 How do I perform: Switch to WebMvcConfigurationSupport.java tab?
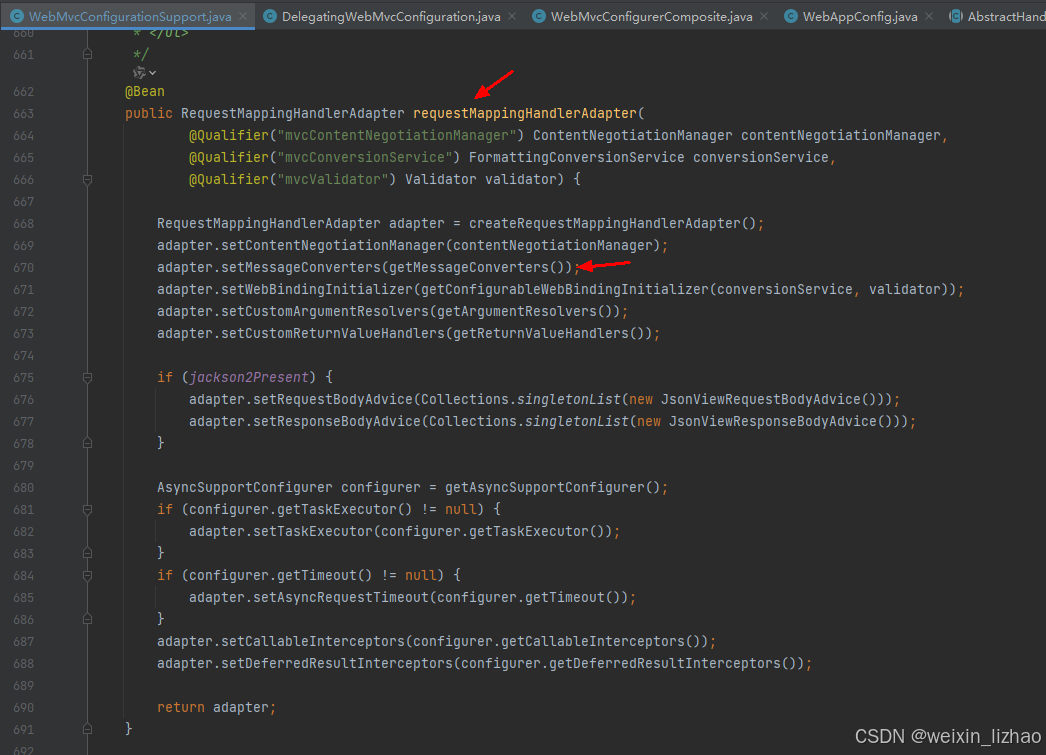[x=130, y=17]
